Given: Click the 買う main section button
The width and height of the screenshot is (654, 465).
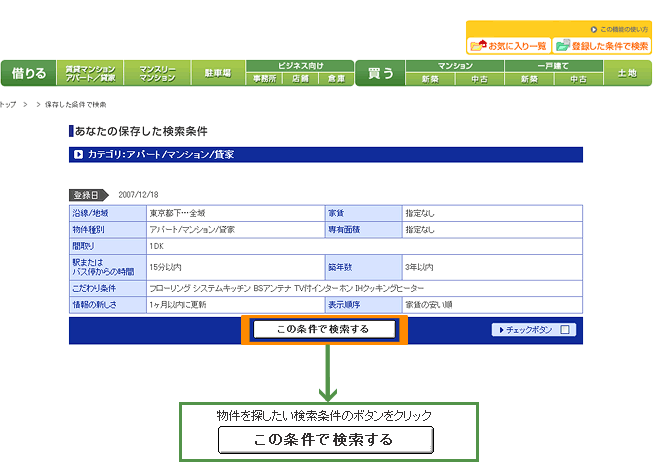Looking at the screenshot, I should tap(380, 73).
